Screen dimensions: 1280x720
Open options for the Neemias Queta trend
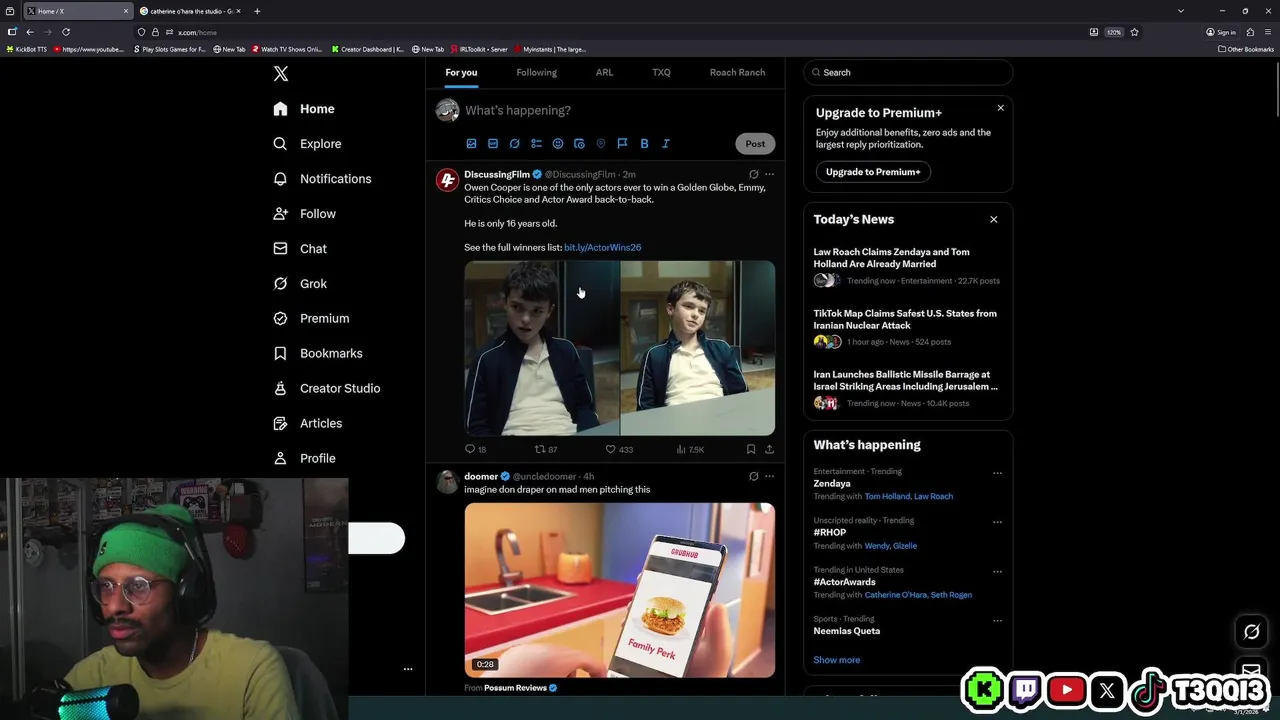(x=997, y=620)
